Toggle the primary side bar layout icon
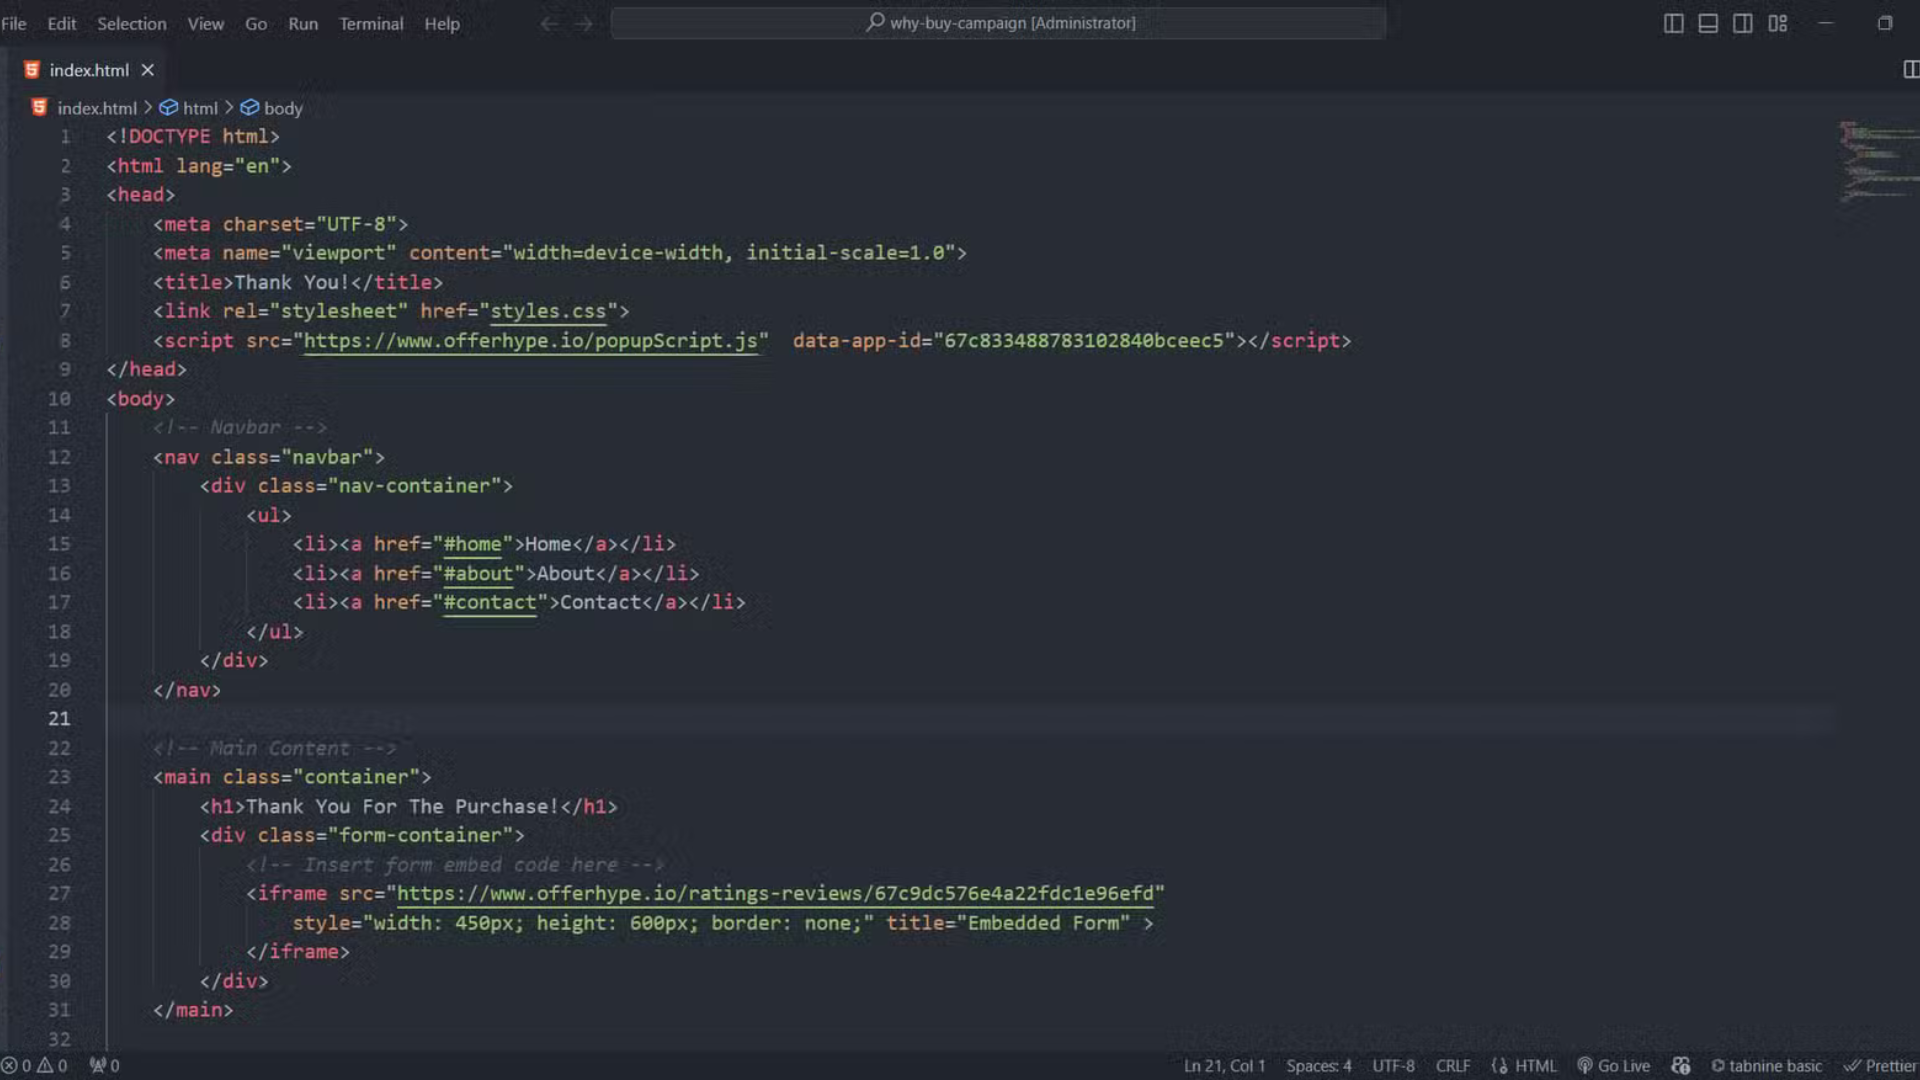Image resolution: width=1920 pixels, height=1080 pixels. (x=1673, y=23)
